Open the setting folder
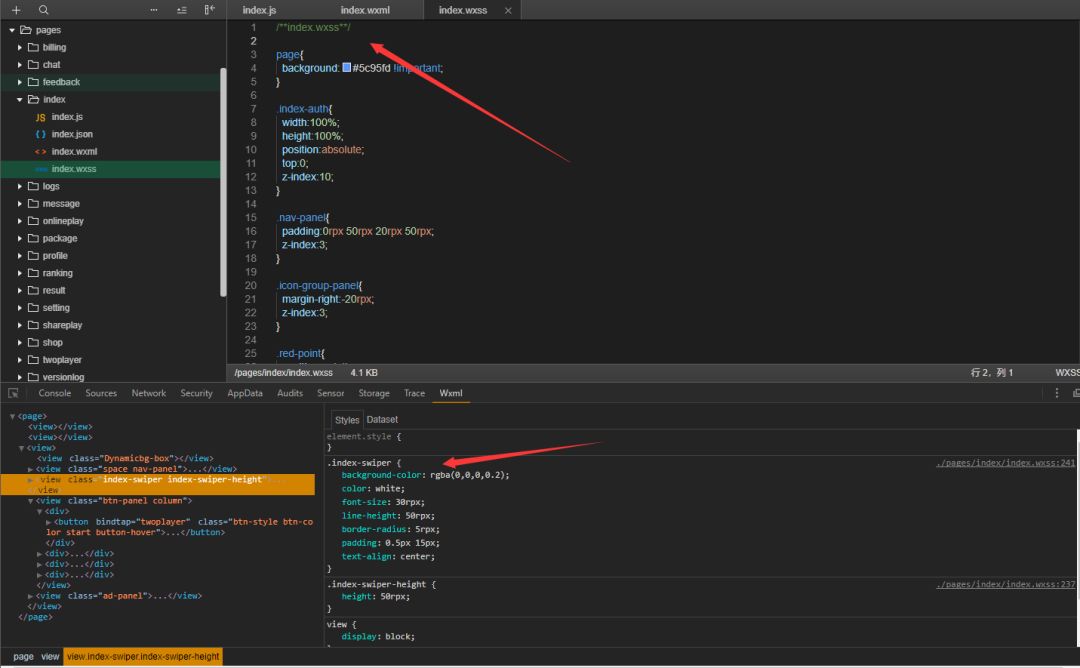 click(56, 308)
